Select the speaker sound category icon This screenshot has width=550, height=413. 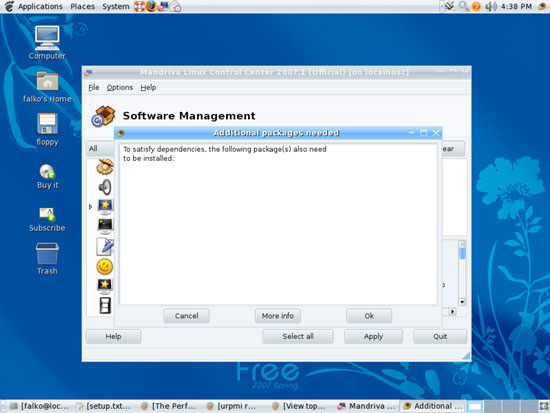coord(105,187)
